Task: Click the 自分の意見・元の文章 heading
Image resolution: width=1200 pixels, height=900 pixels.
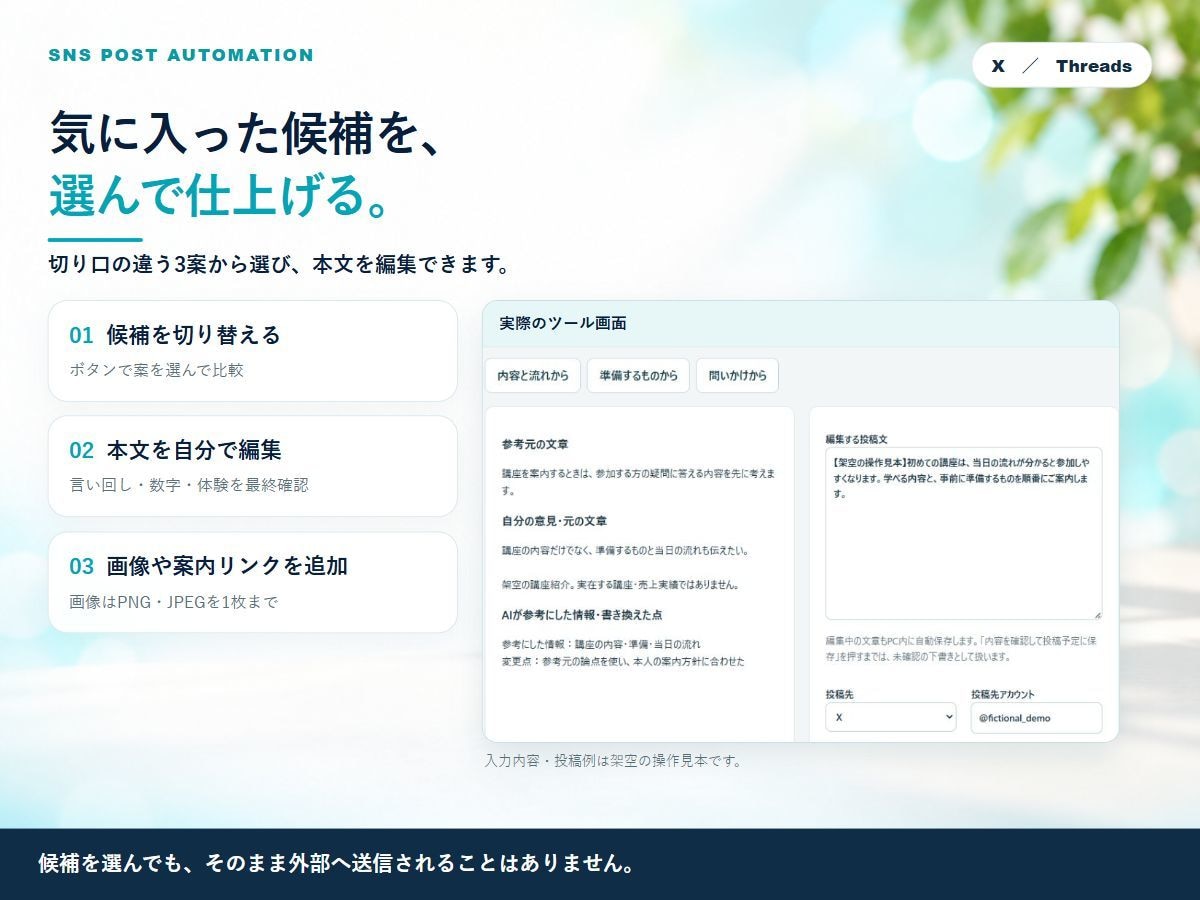Action: coord(554,521)
